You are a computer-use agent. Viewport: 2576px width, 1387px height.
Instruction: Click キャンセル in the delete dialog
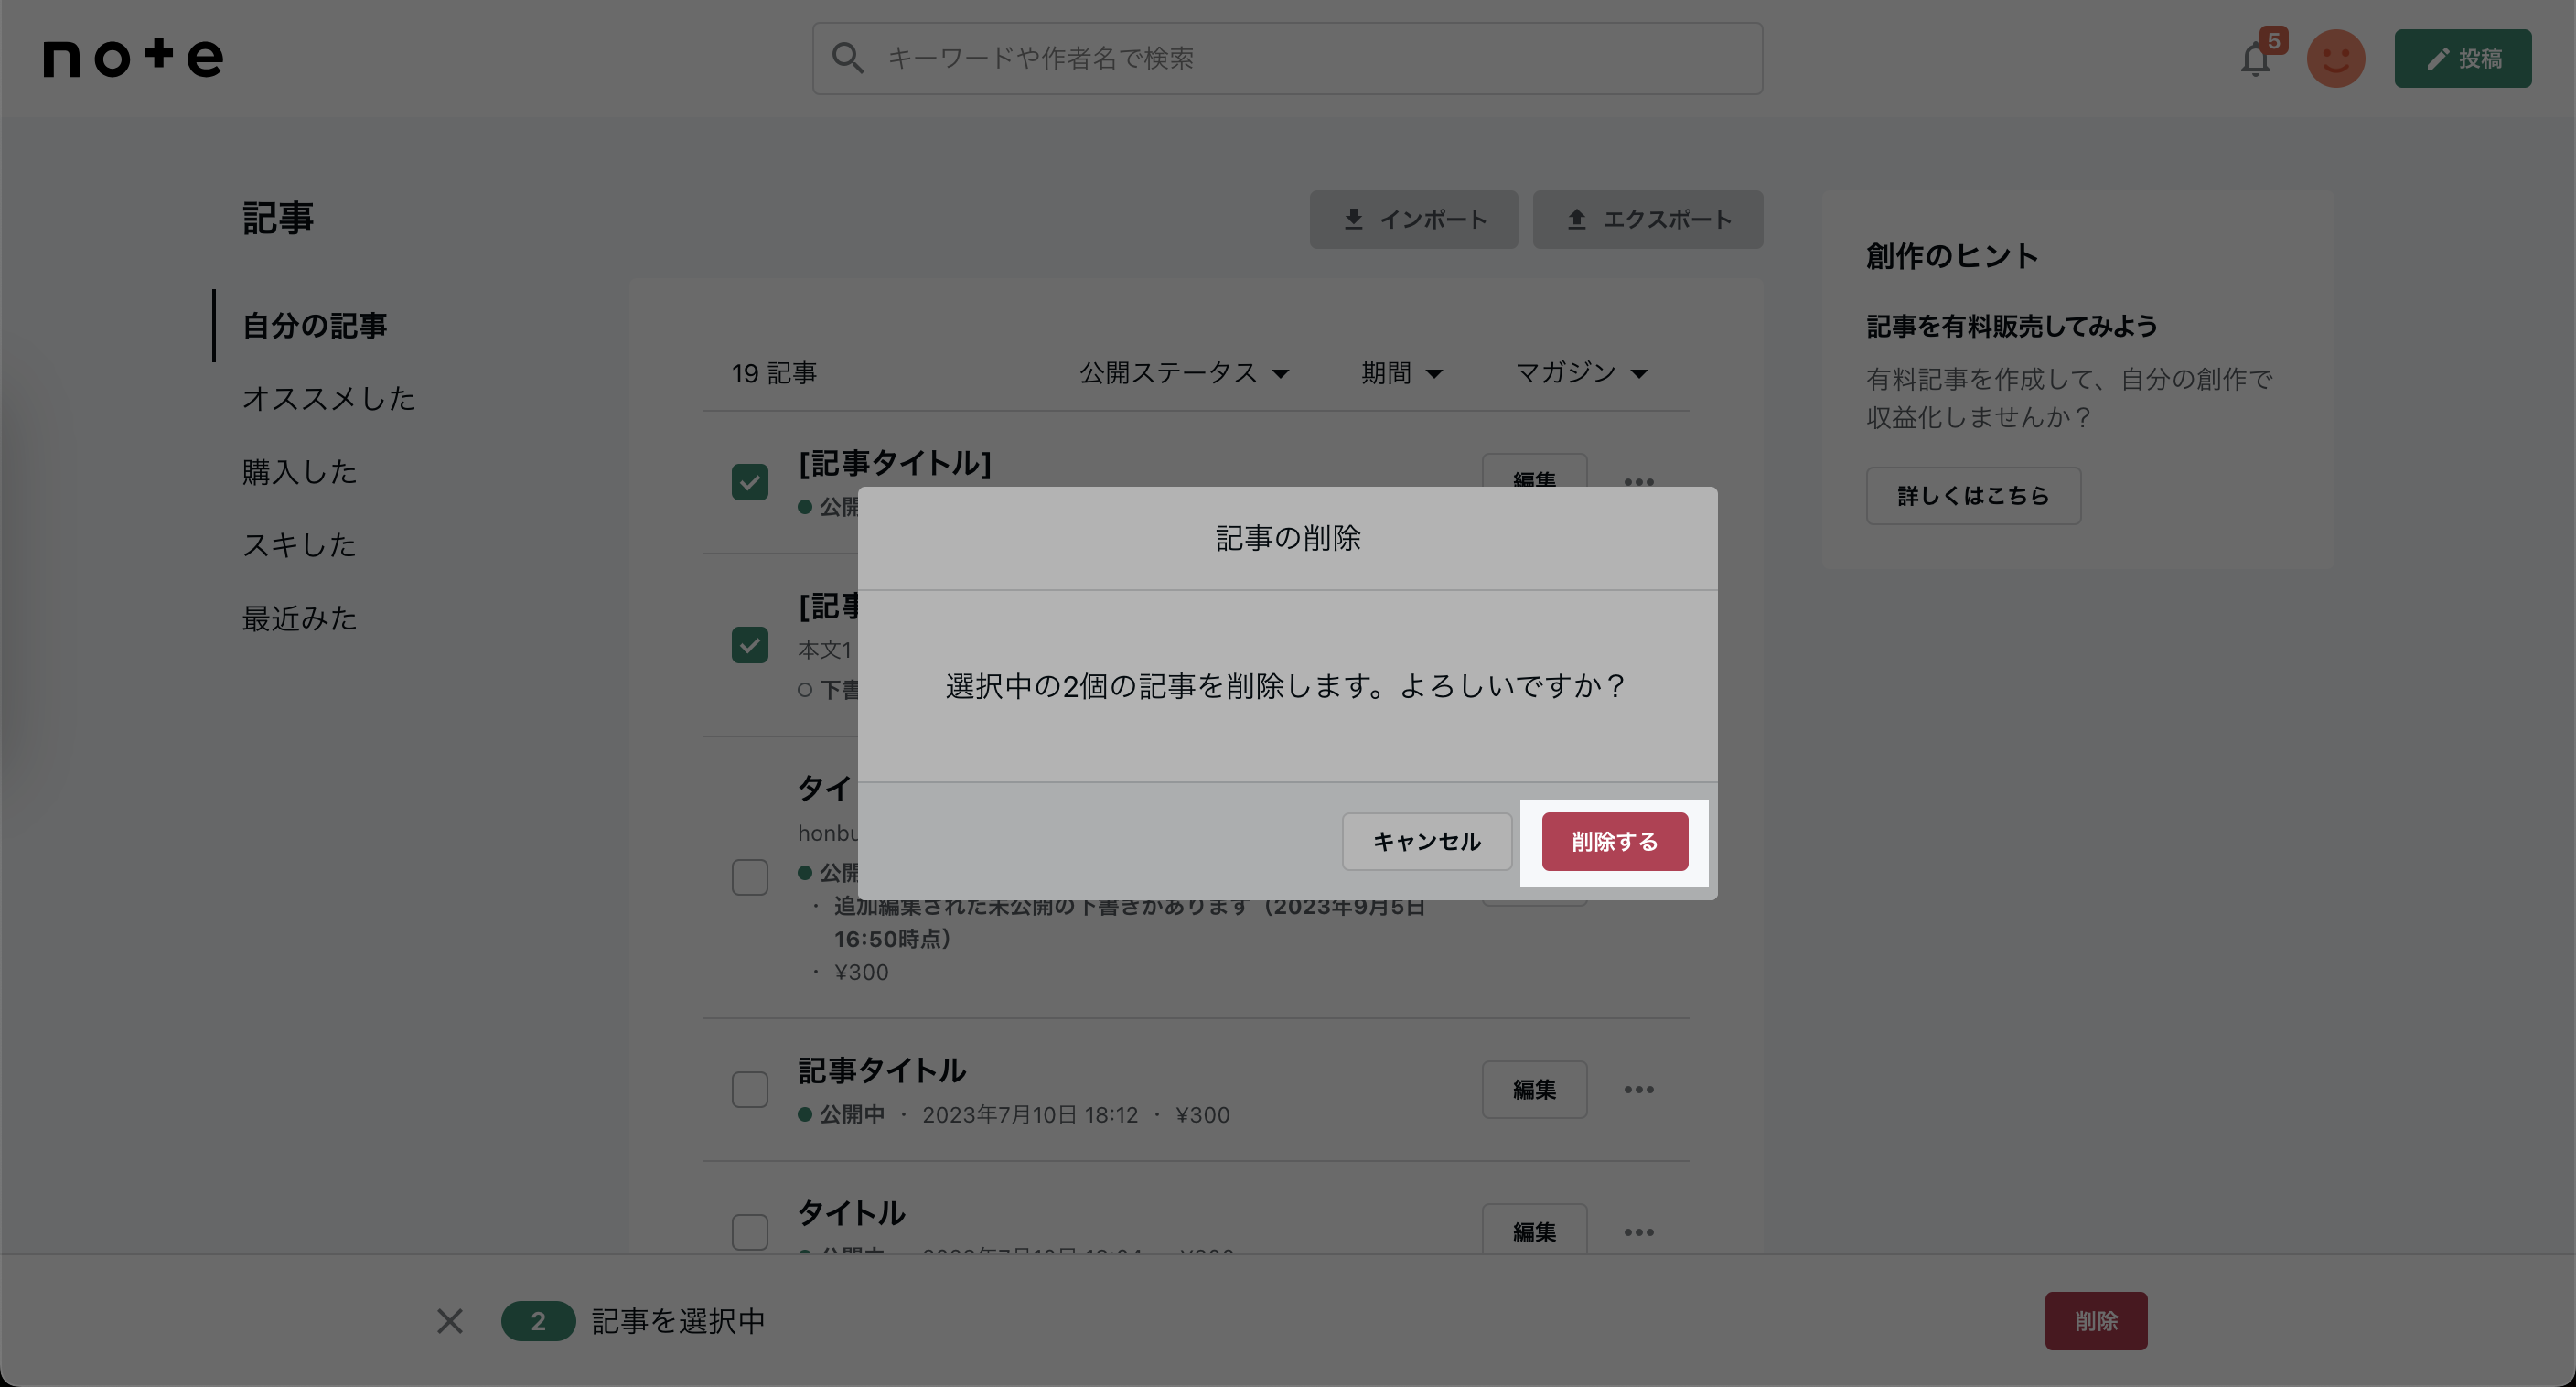pyautogui.click(x=1426, y=842)
